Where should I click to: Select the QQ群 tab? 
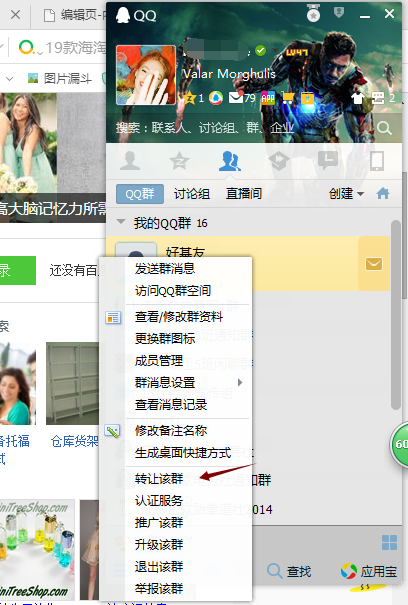coord(140,194)
